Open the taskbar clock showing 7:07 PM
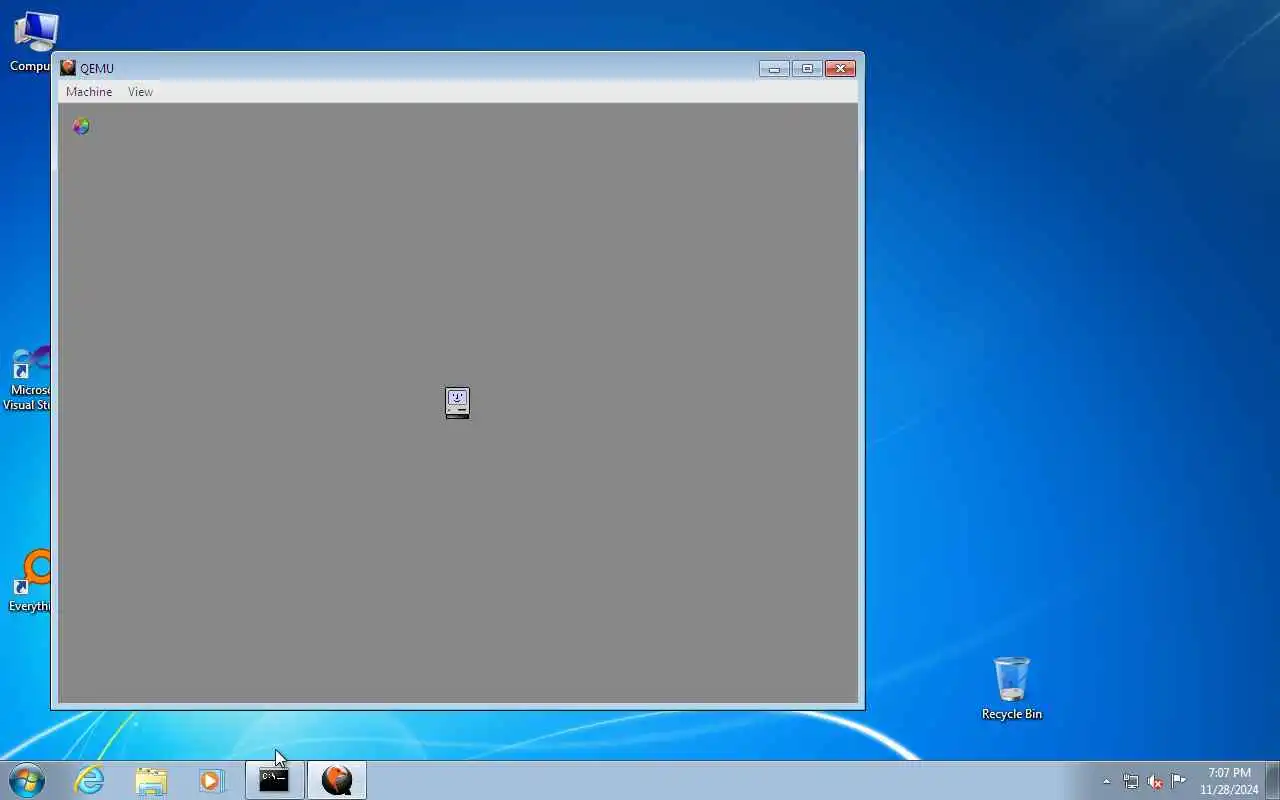Viewport: 1280px width, 800px height. click(x=1229, y=781)
